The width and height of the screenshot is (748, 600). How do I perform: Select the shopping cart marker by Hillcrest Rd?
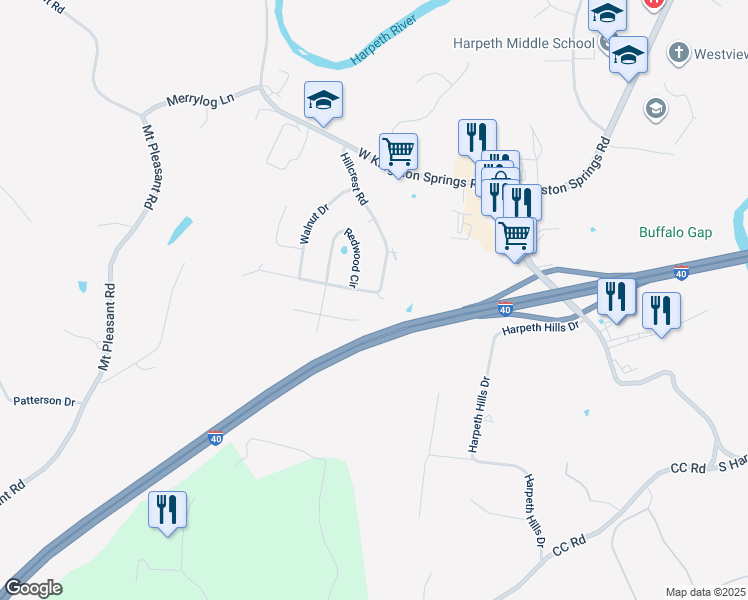coord(398,154)
